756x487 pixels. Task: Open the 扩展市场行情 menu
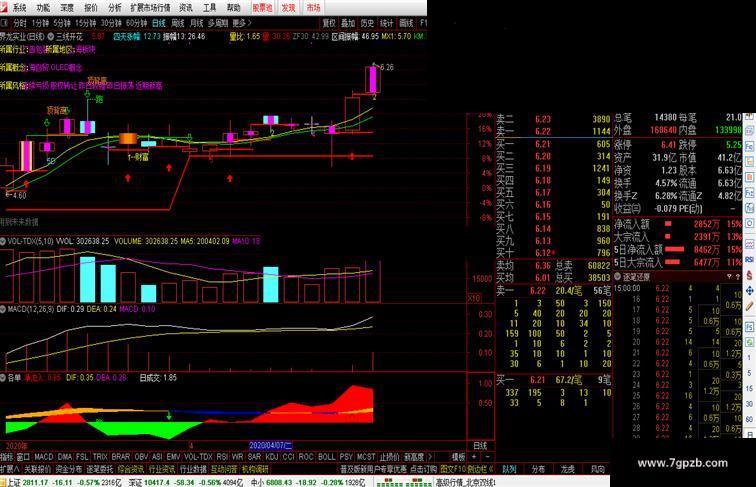click(x=150, y=8)
